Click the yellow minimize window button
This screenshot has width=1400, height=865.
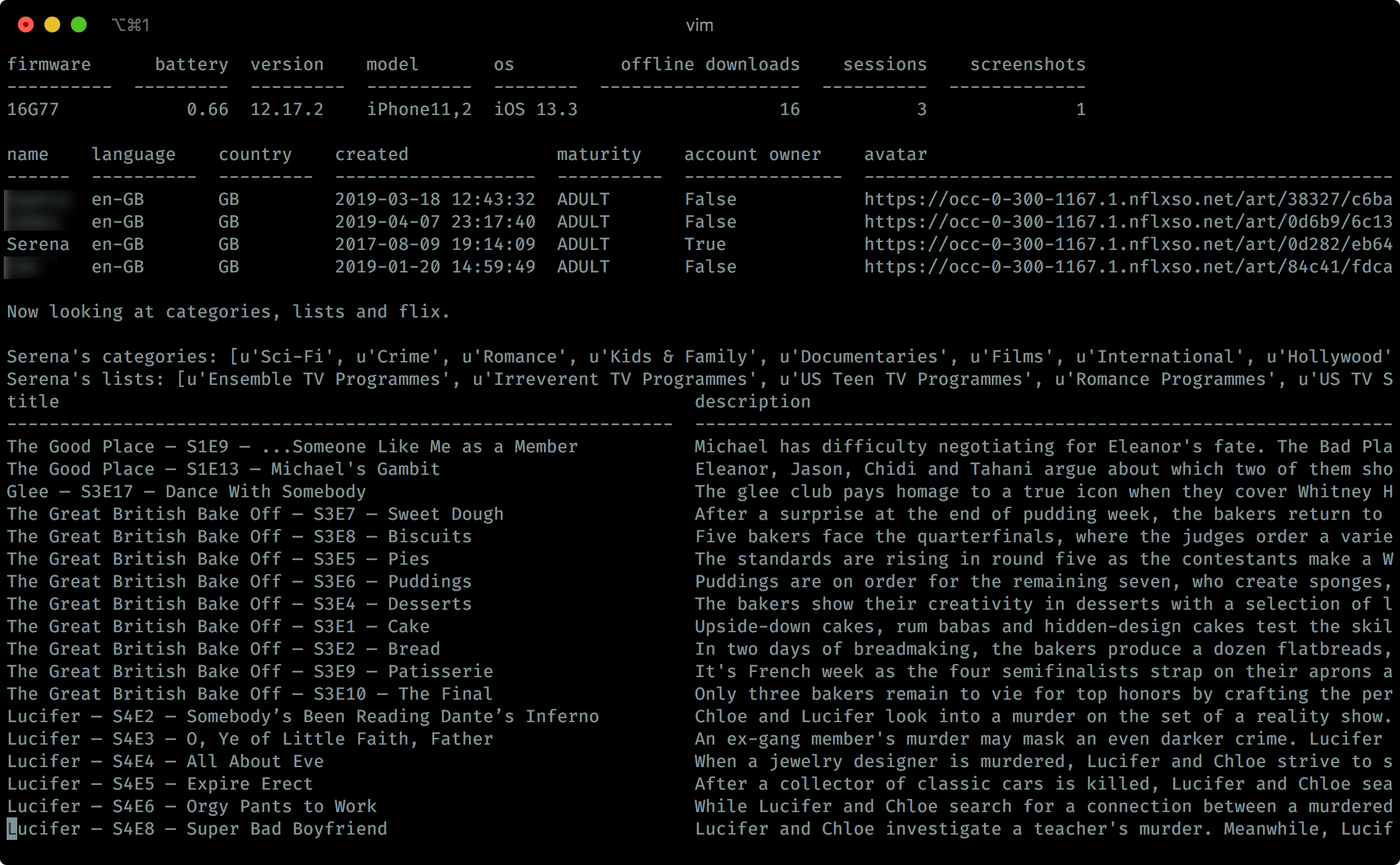pyautogui.click(x=52, y=25)
